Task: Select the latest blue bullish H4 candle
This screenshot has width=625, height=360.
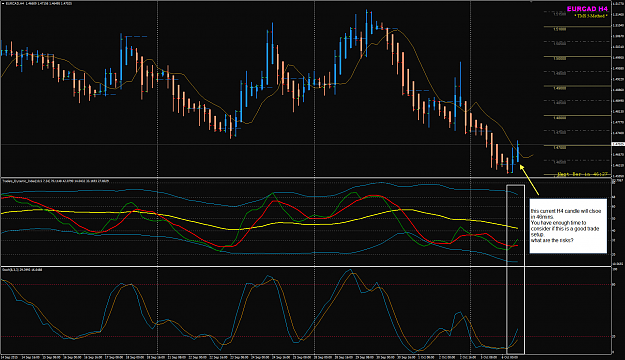Action: (x=518, y=151)
